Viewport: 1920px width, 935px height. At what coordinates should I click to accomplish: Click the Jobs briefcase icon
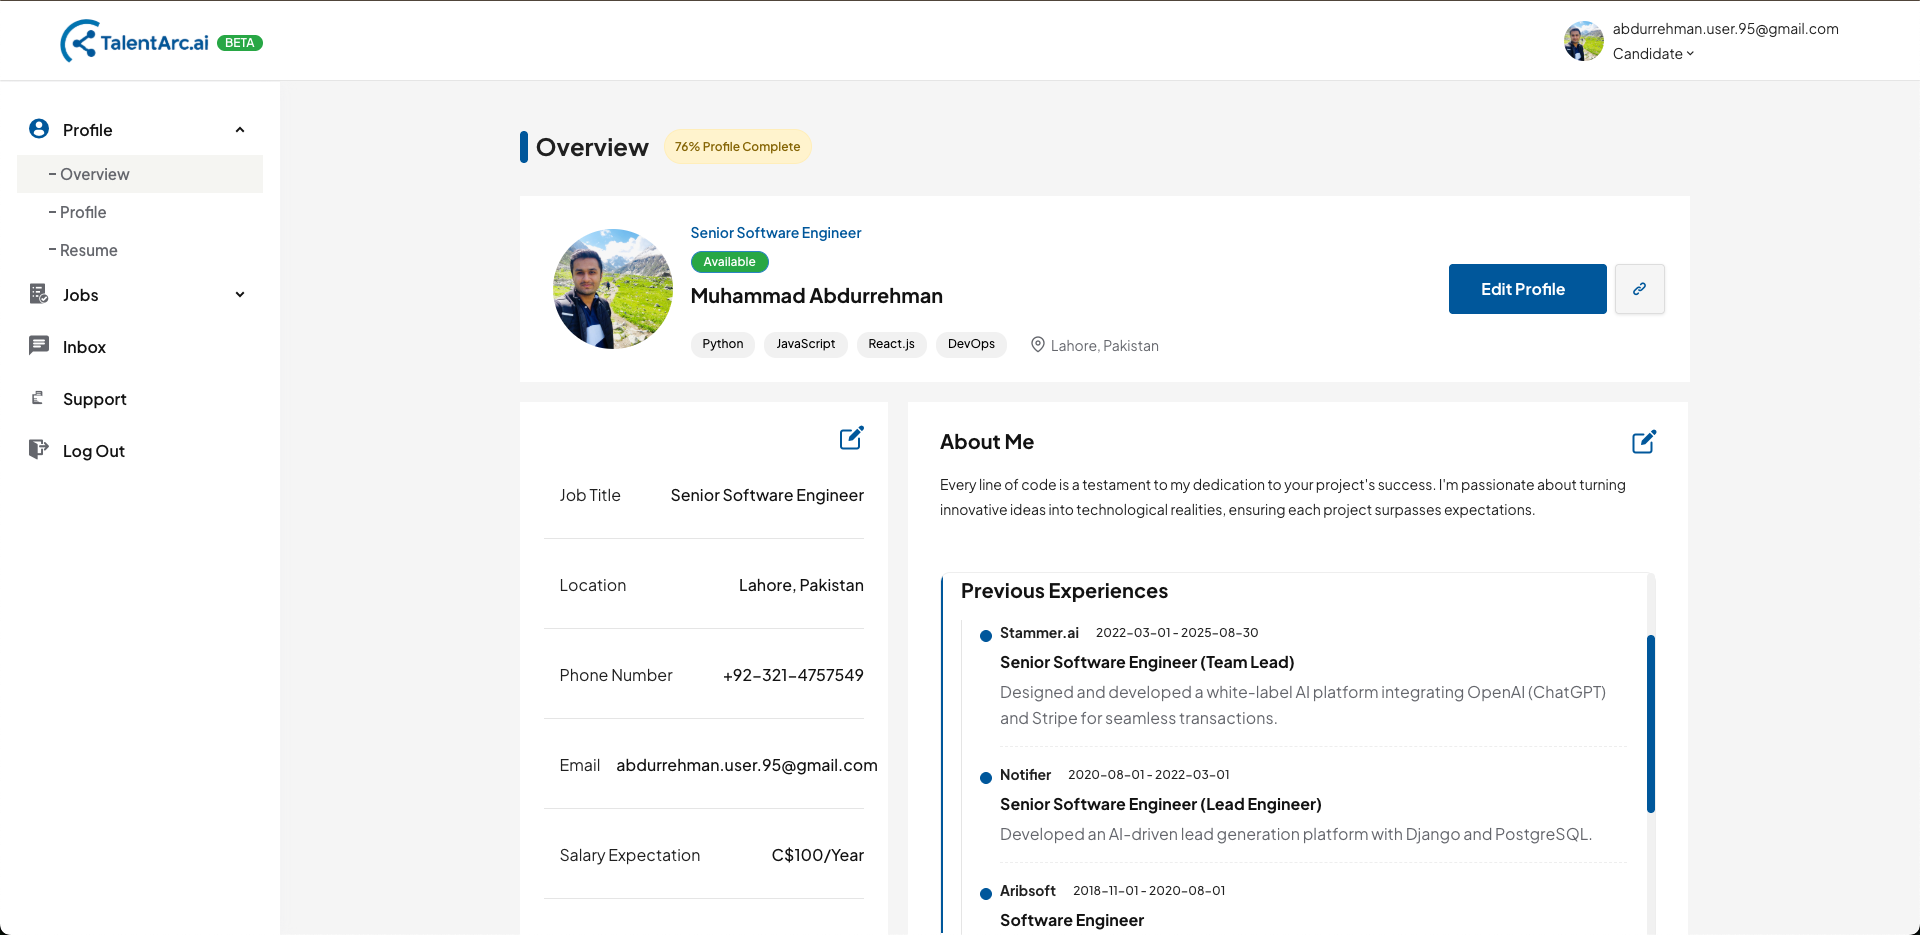(x=38, y=293)
